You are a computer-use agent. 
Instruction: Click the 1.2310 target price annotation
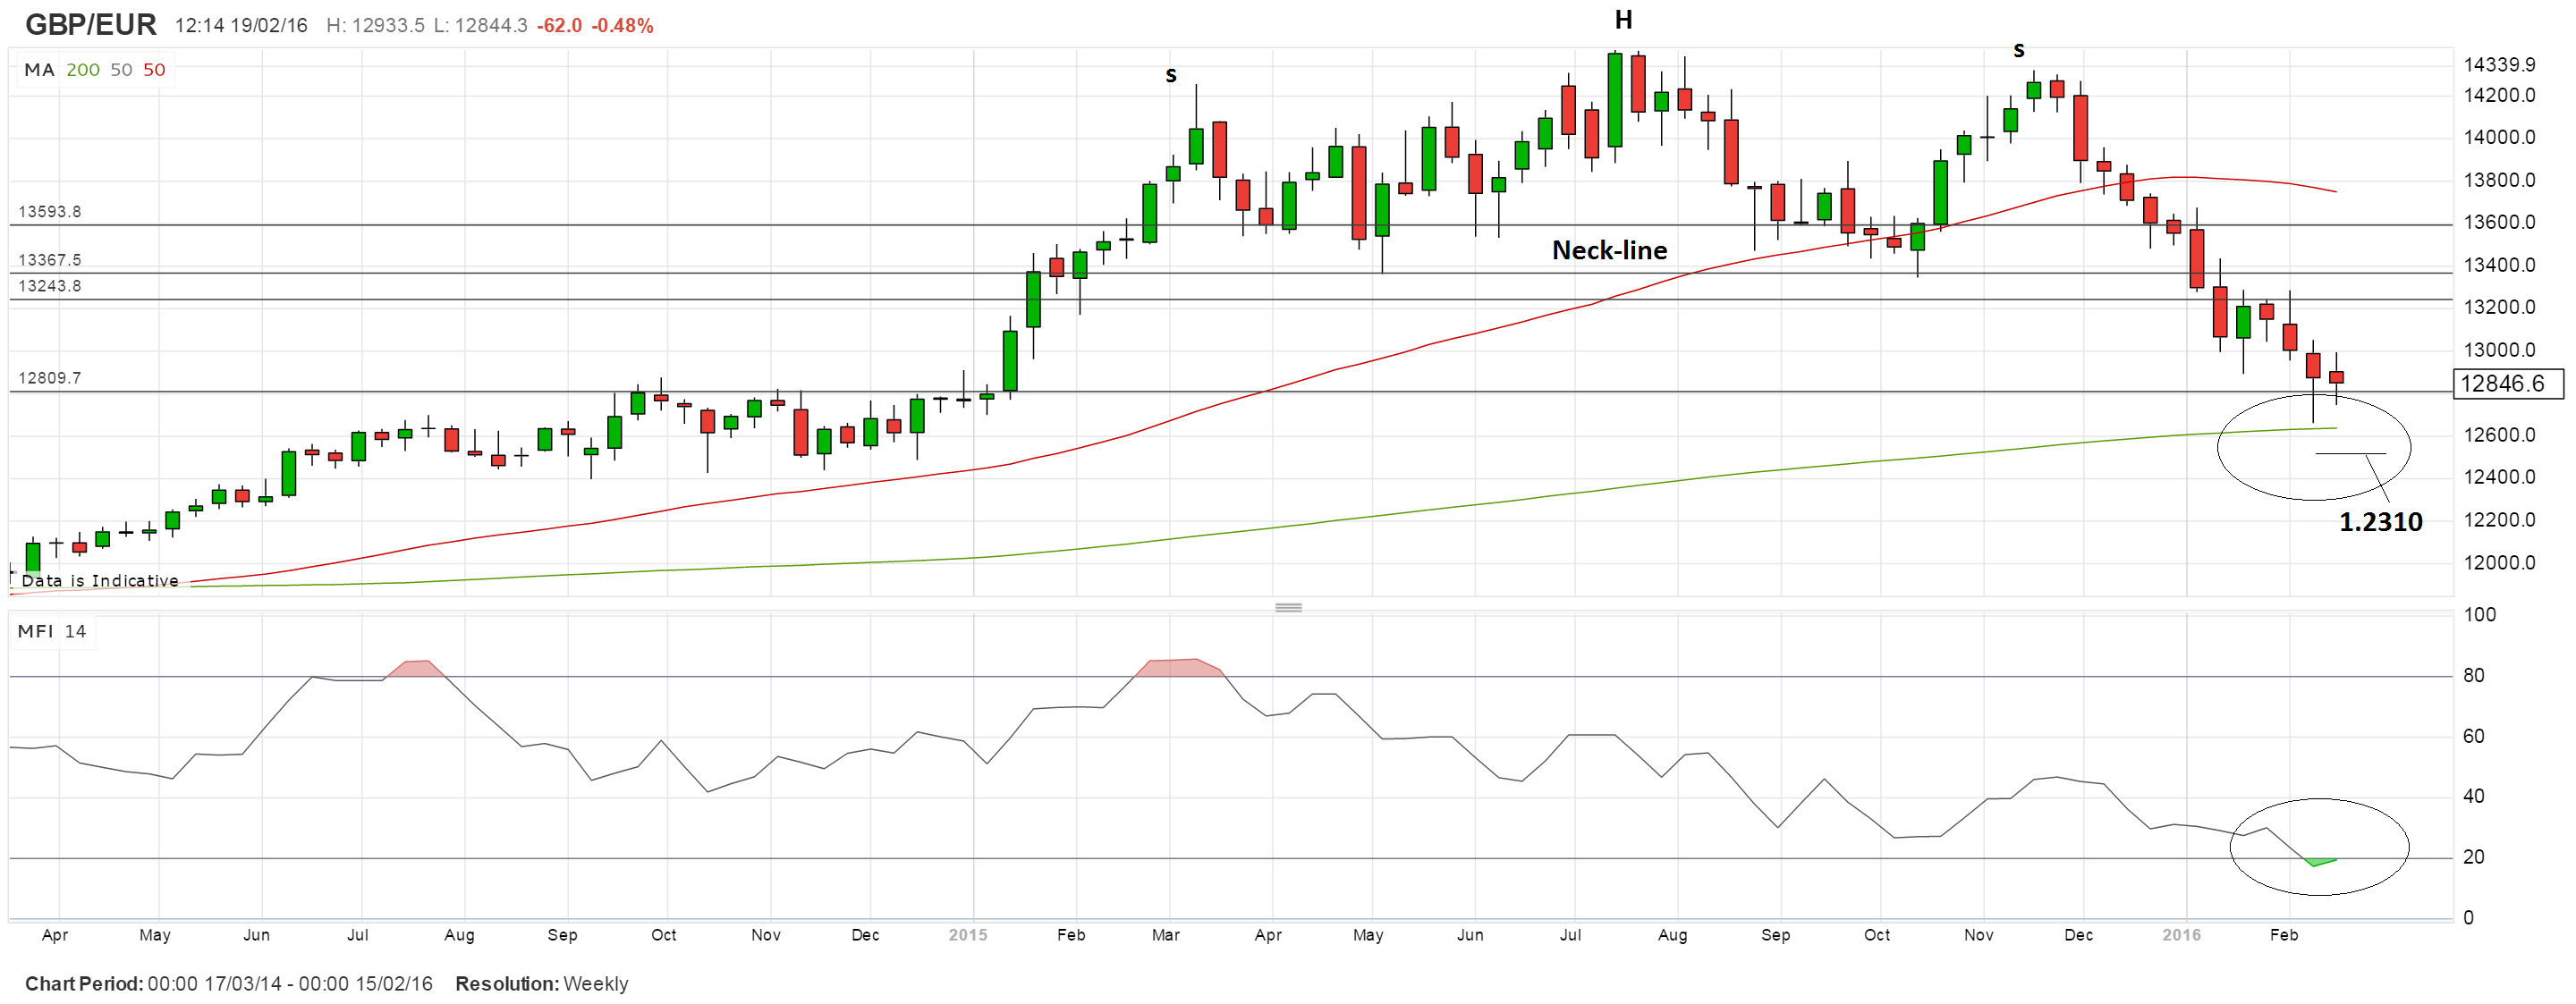2380,522
